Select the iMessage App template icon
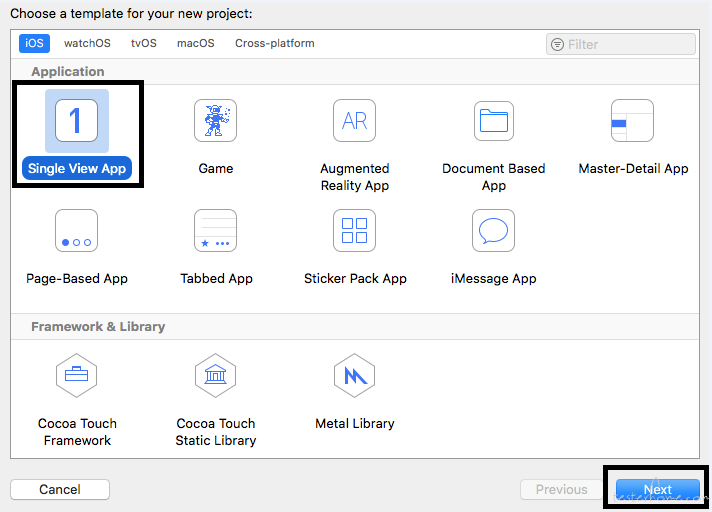The width and height of the screenshot is (712, 512). point(493,231)
